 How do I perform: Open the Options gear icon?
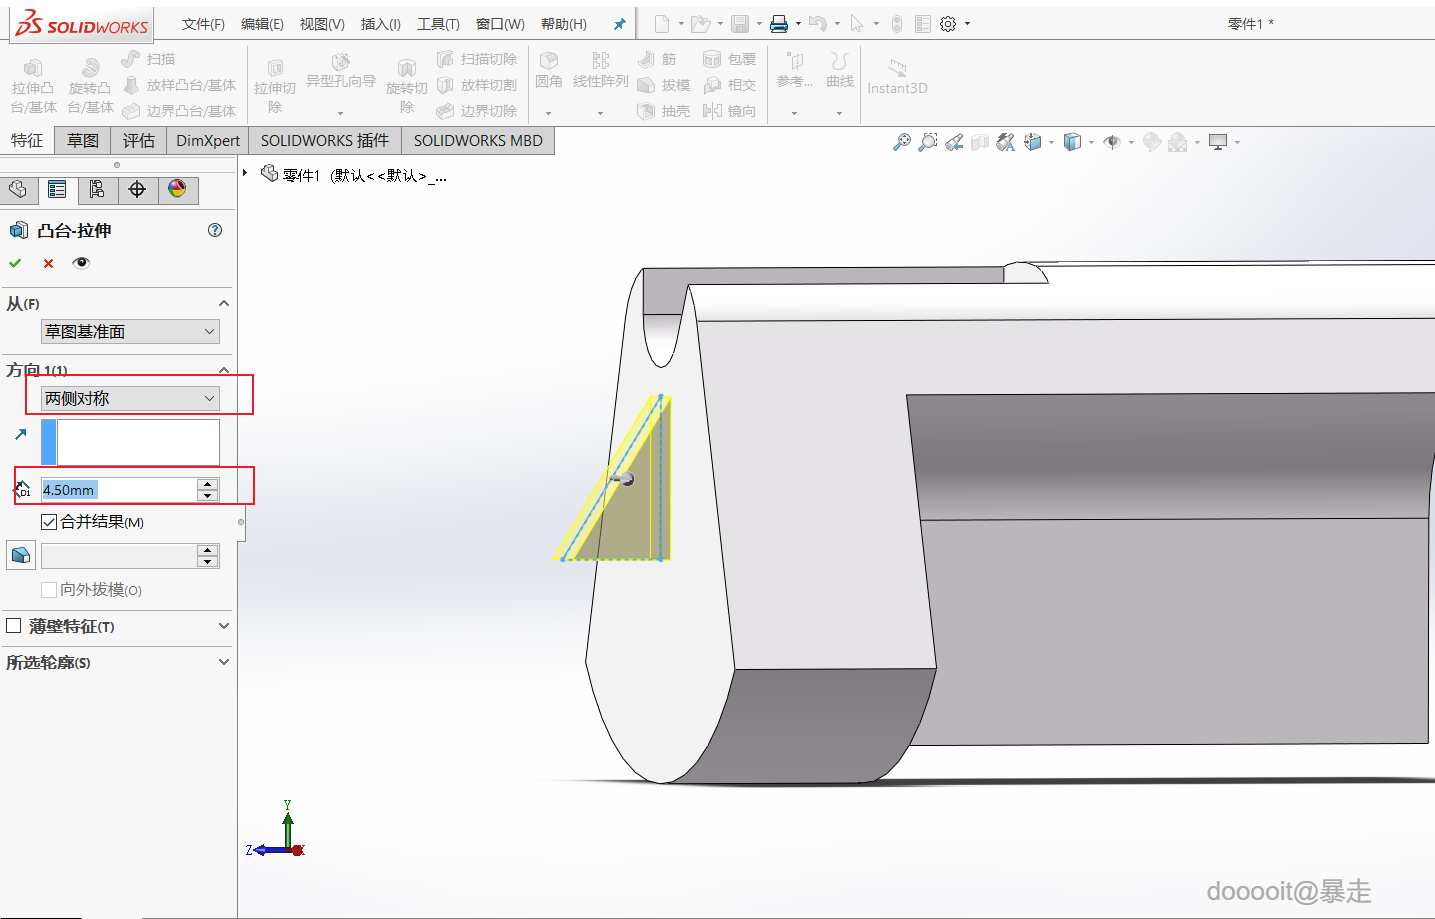click(x=948, y=24)
